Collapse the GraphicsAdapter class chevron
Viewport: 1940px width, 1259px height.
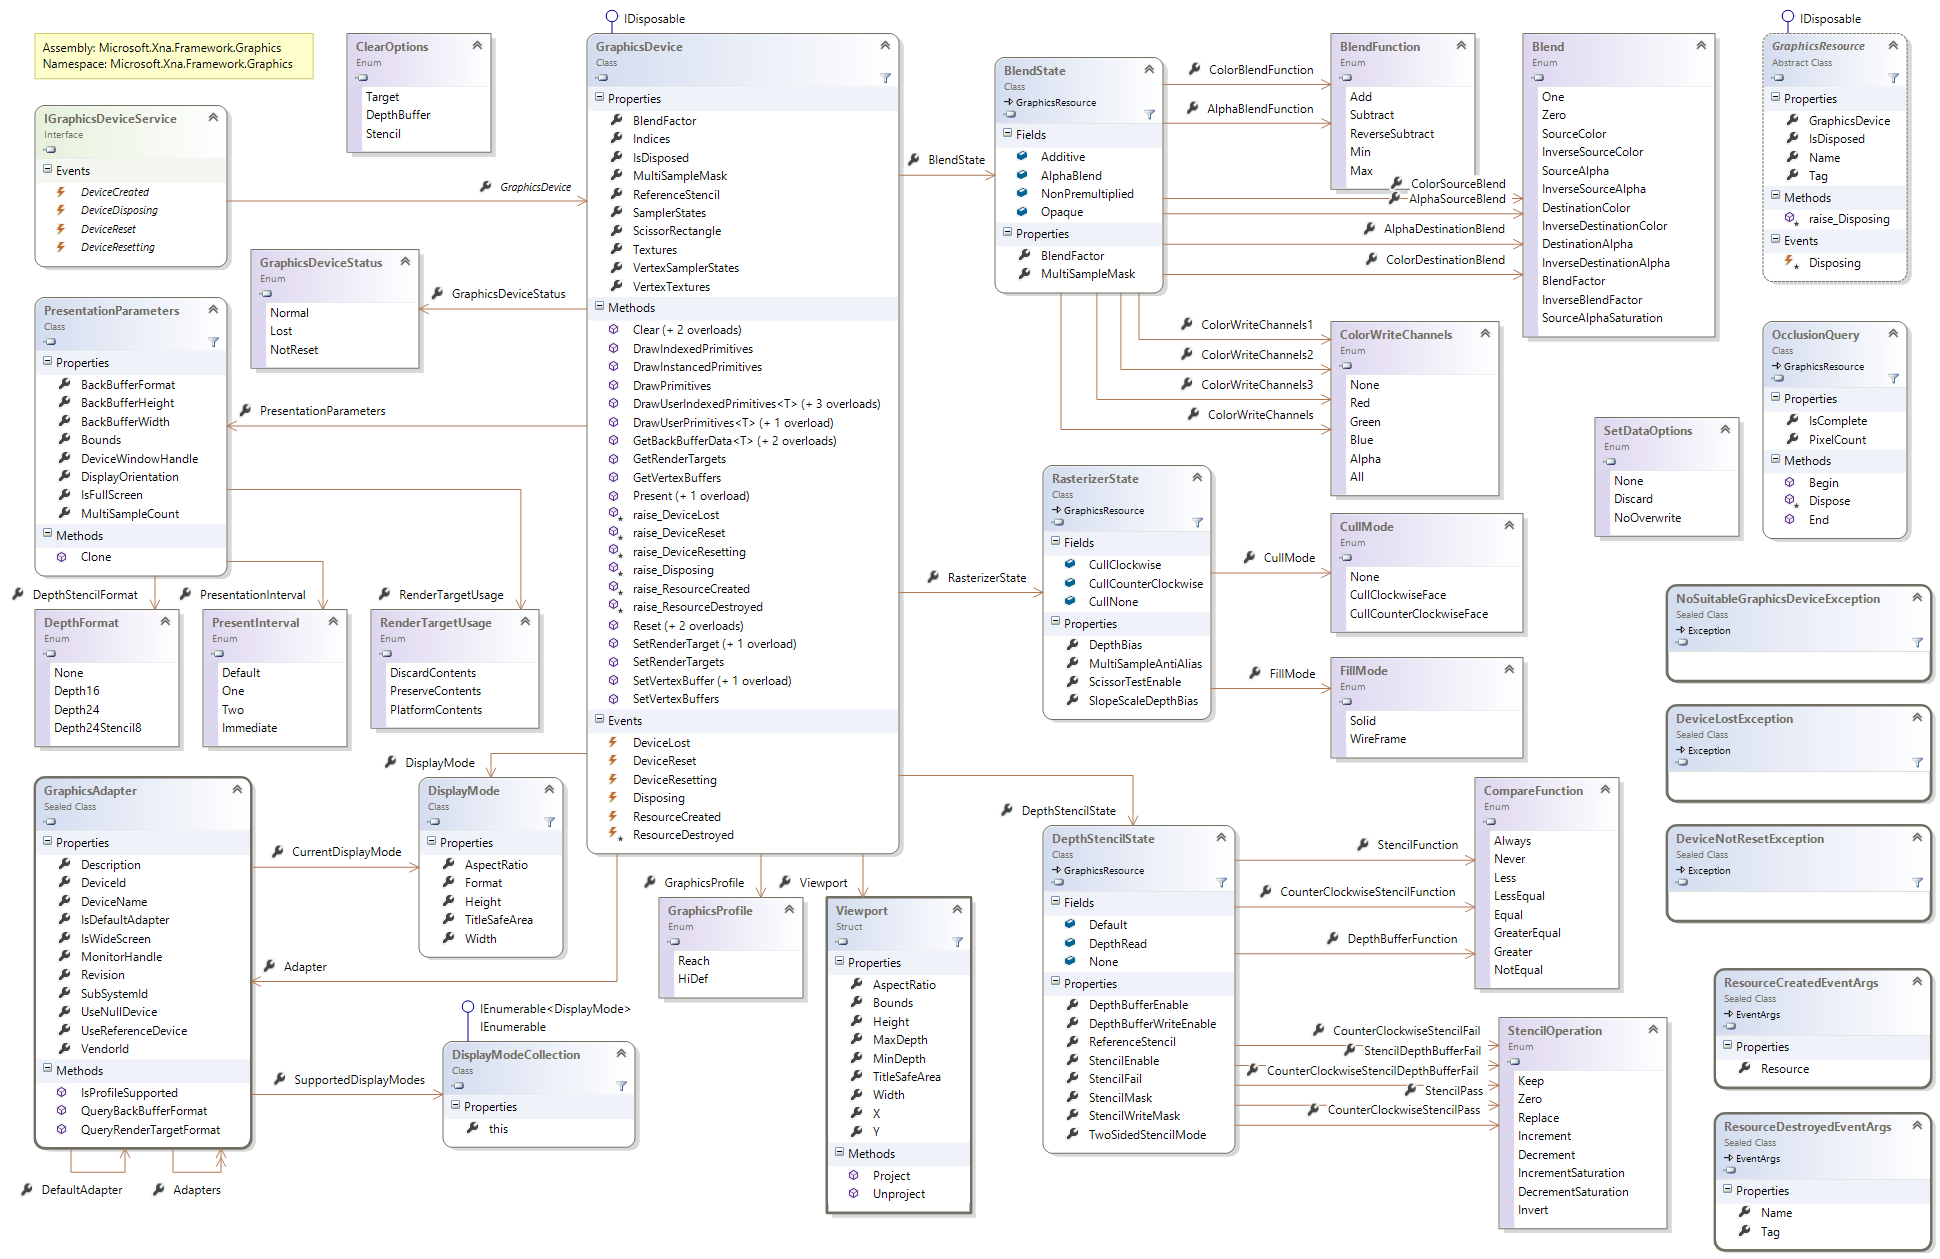click(x=237, y=790)
